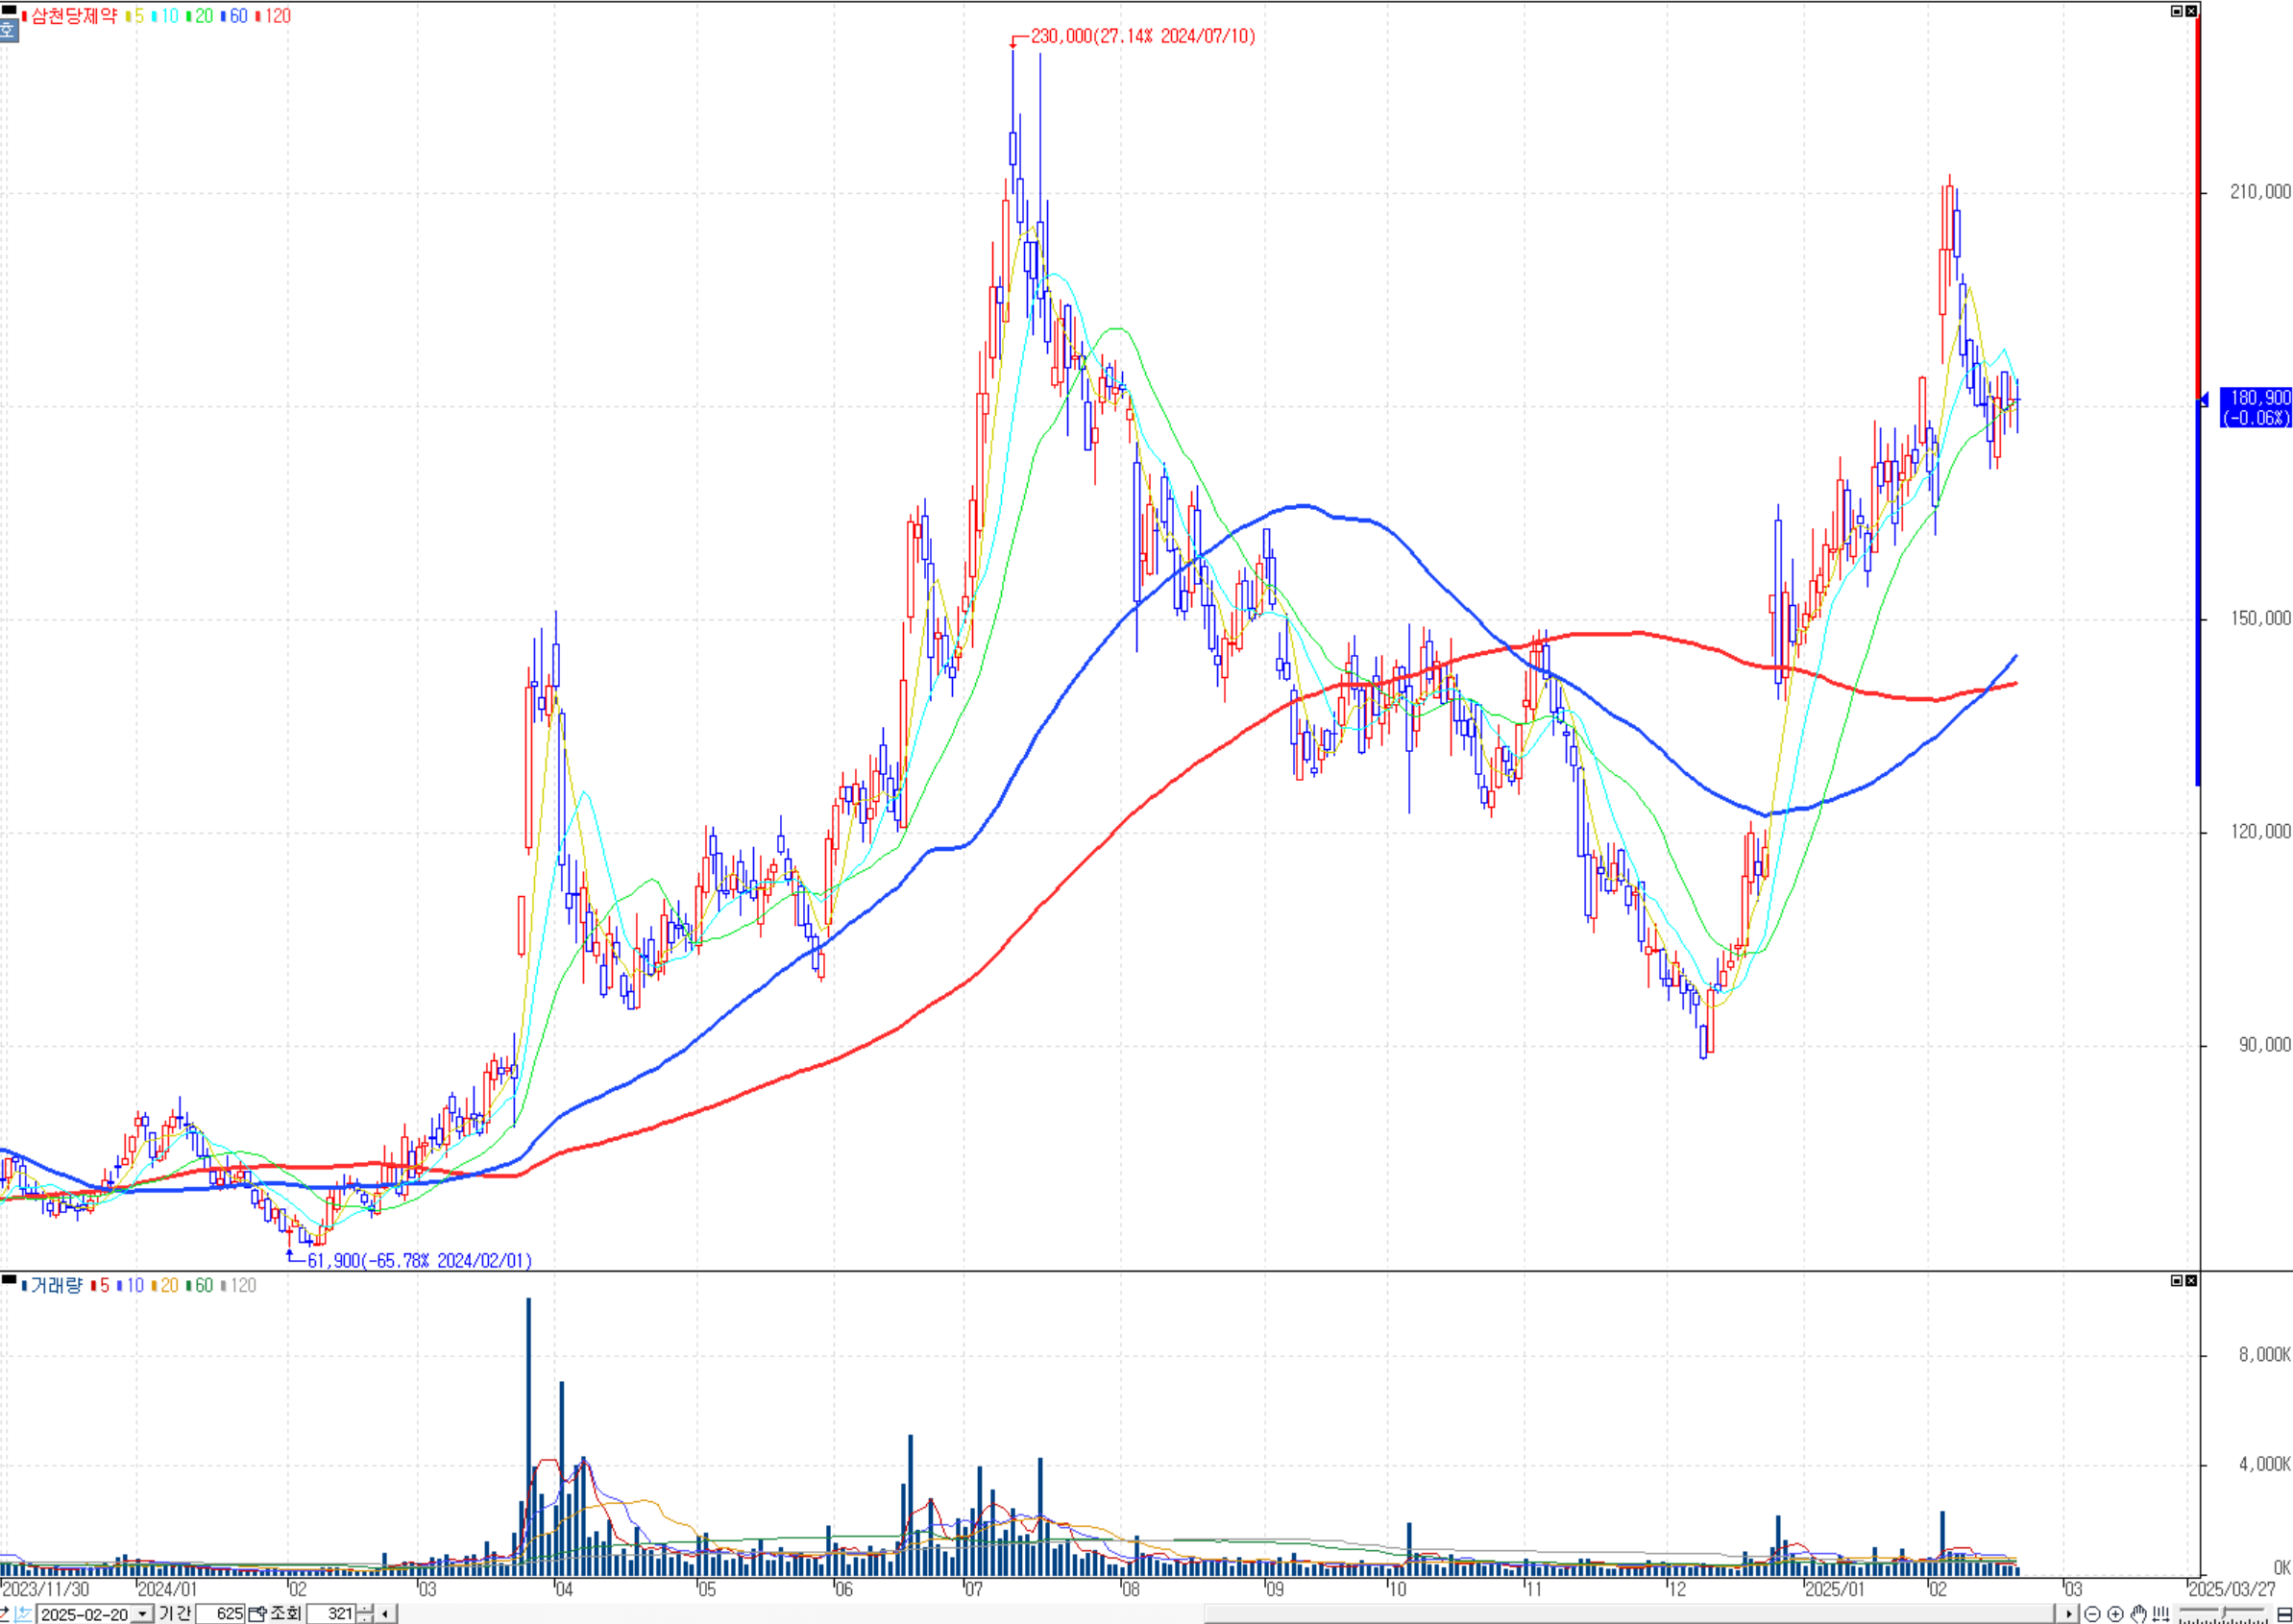The height and width of the screenshot is (1624, 2293).
Task: Click the blue 10 volume average legend
Action: click(x=131, y=1285)
